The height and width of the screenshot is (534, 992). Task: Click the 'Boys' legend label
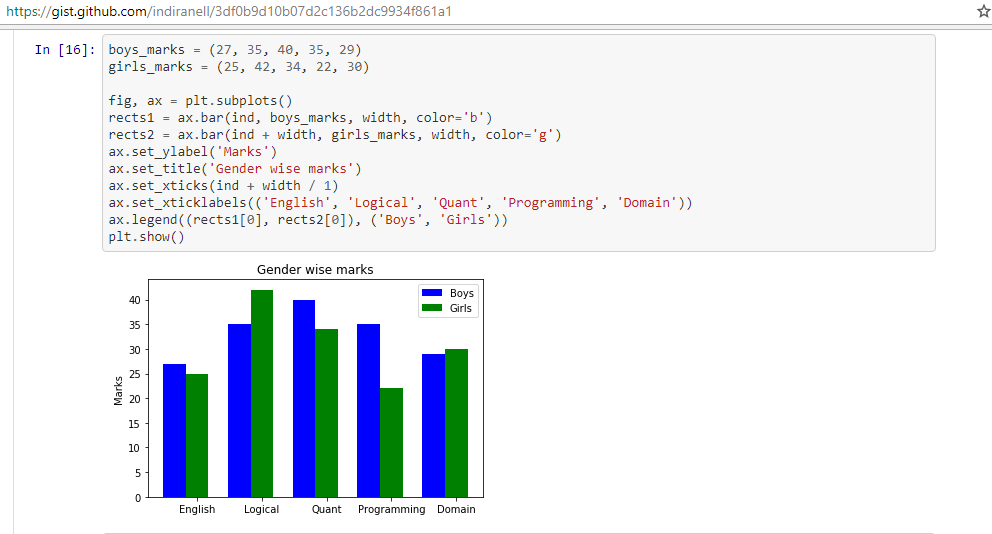(462, 293)
